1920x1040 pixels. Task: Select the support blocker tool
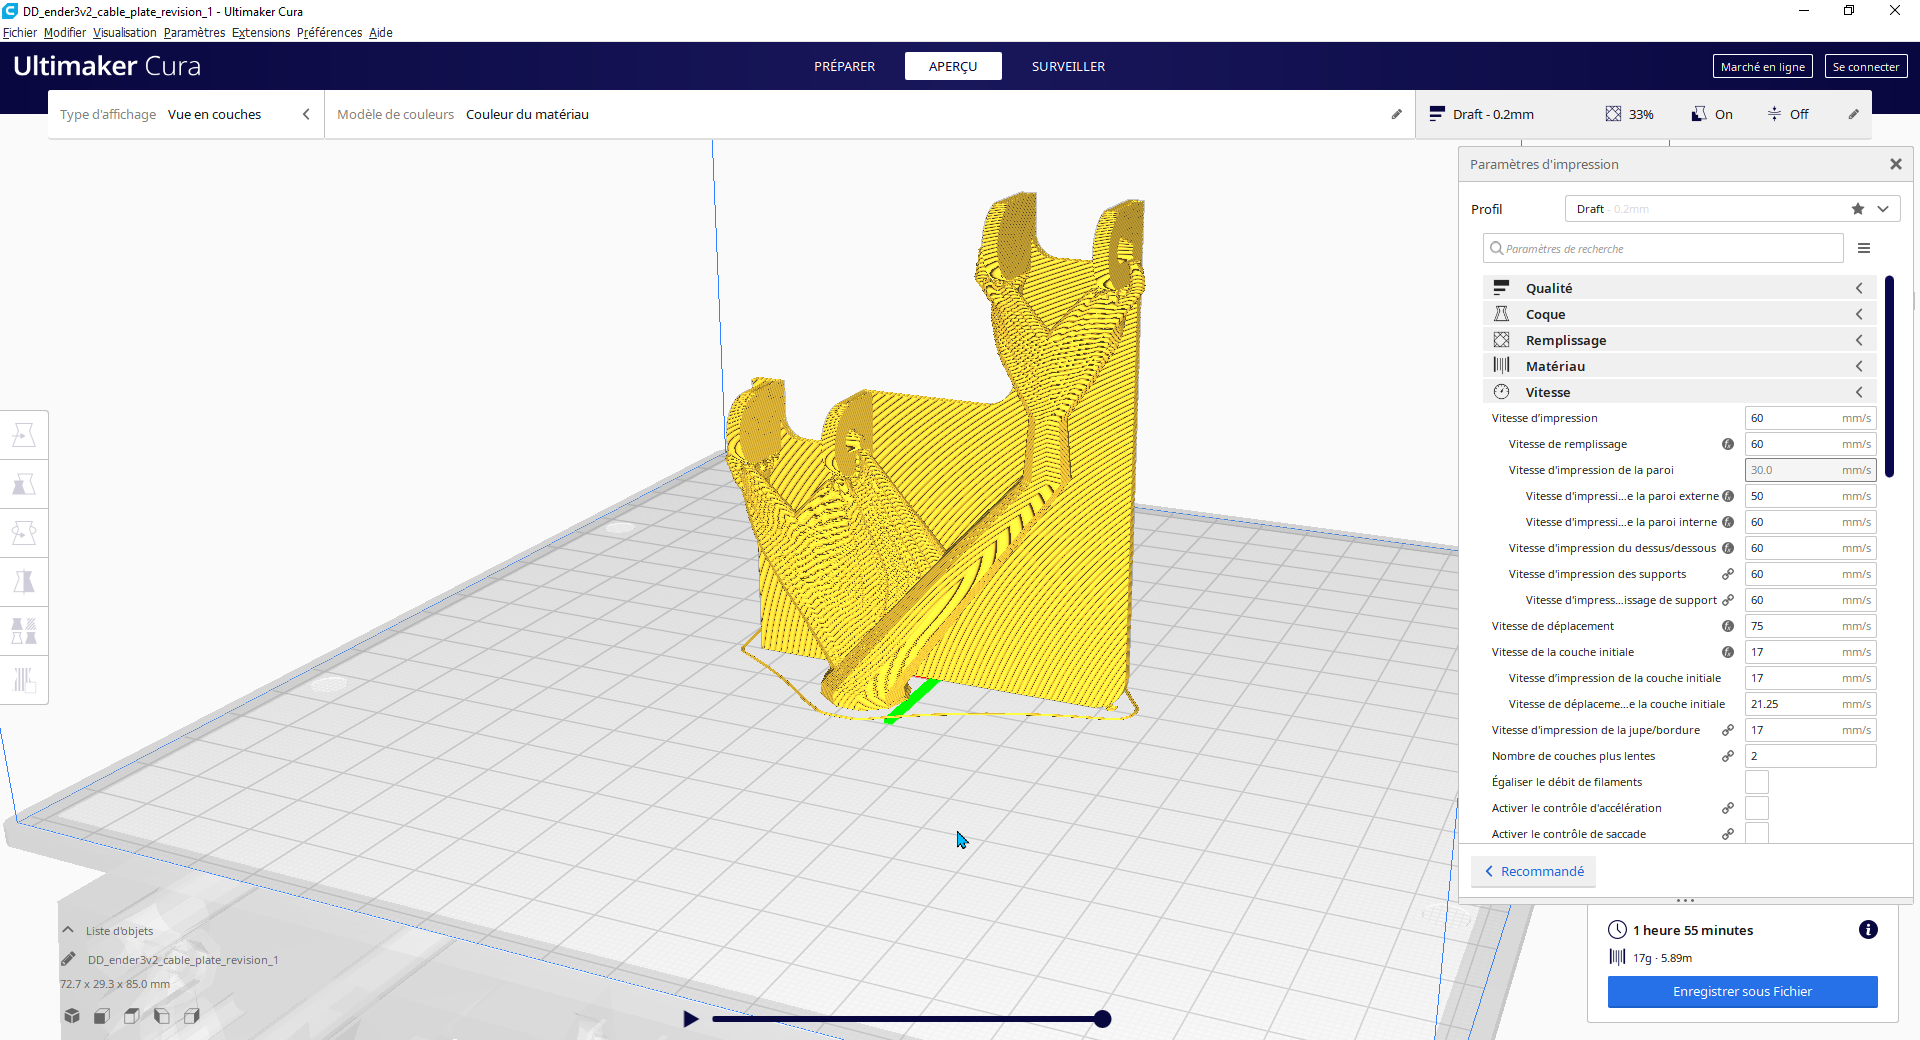click(24, 680)
